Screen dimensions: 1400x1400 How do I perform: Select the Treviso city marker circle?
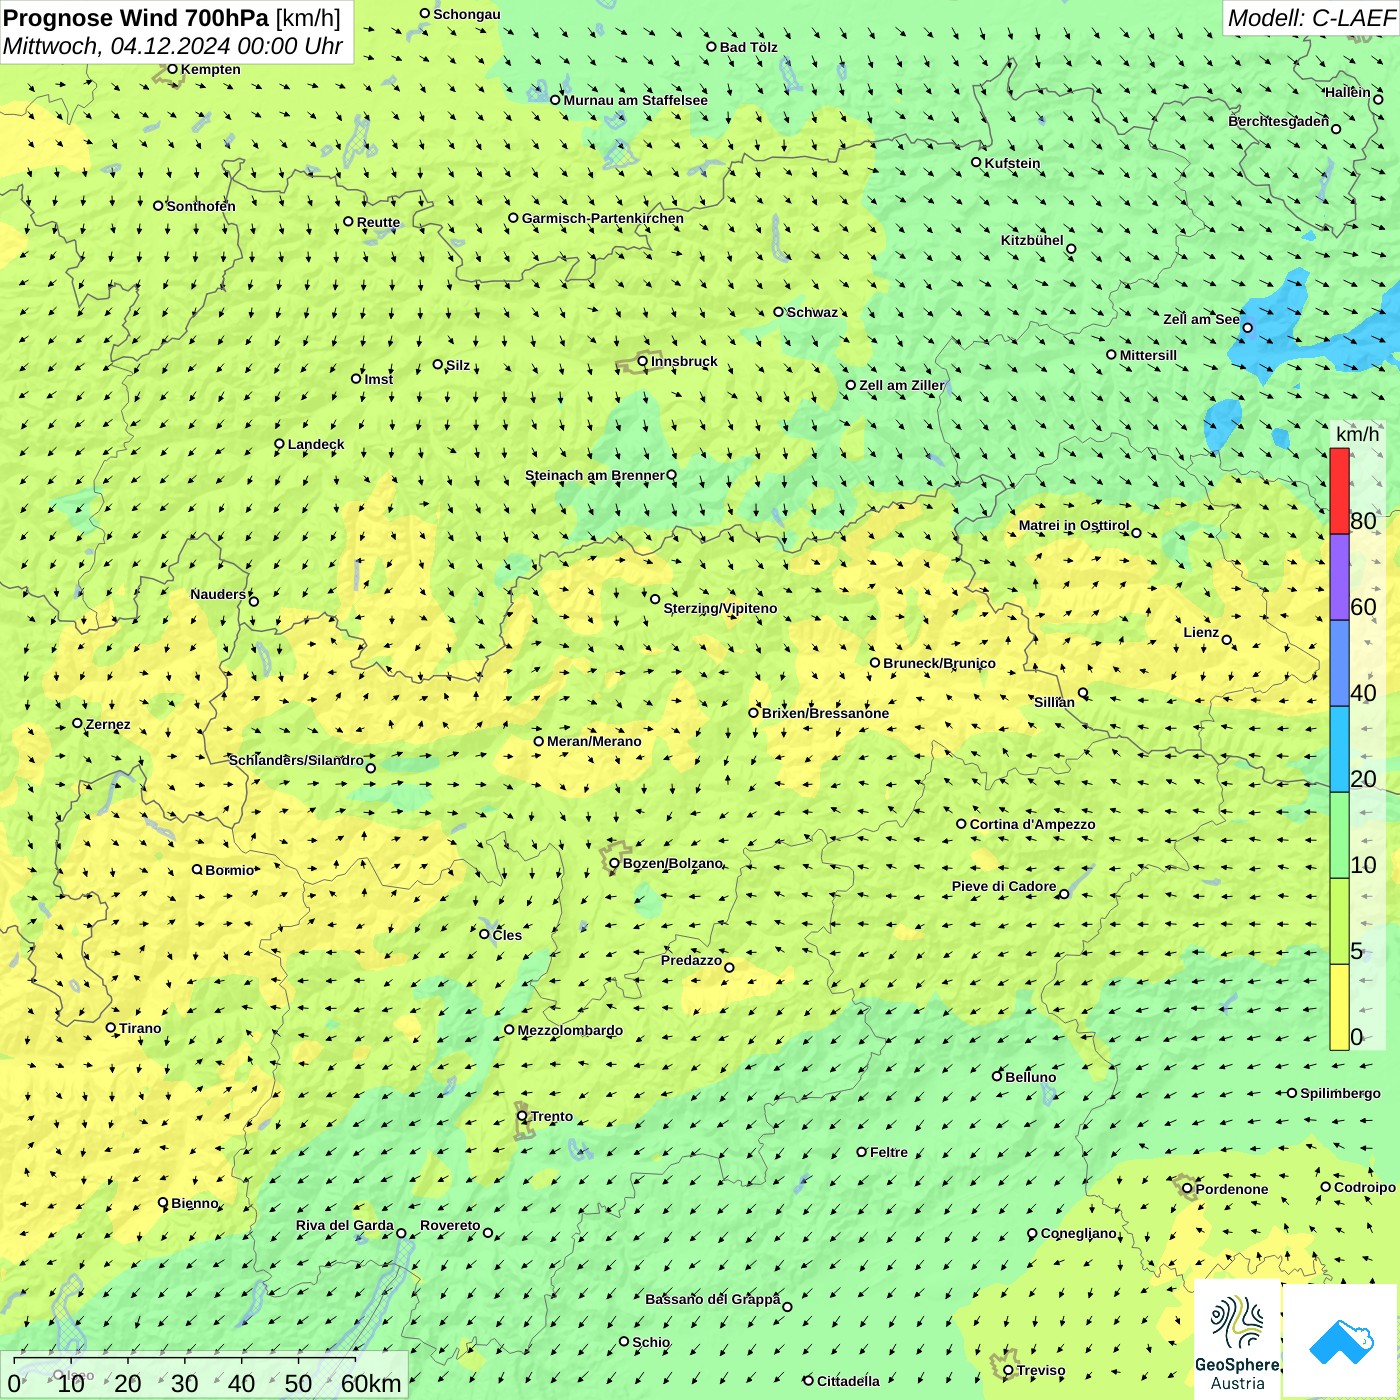(1008, 1370)
